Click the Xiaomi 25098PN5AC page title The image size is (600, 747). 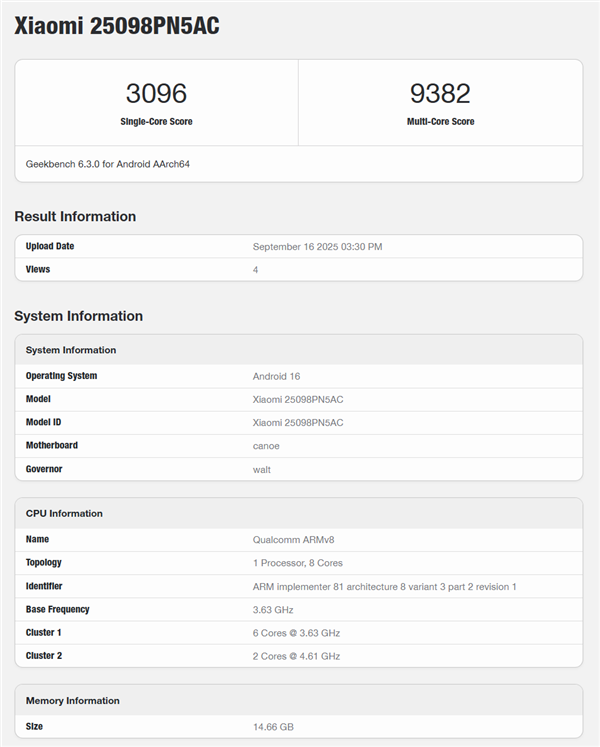coord(116,27)
